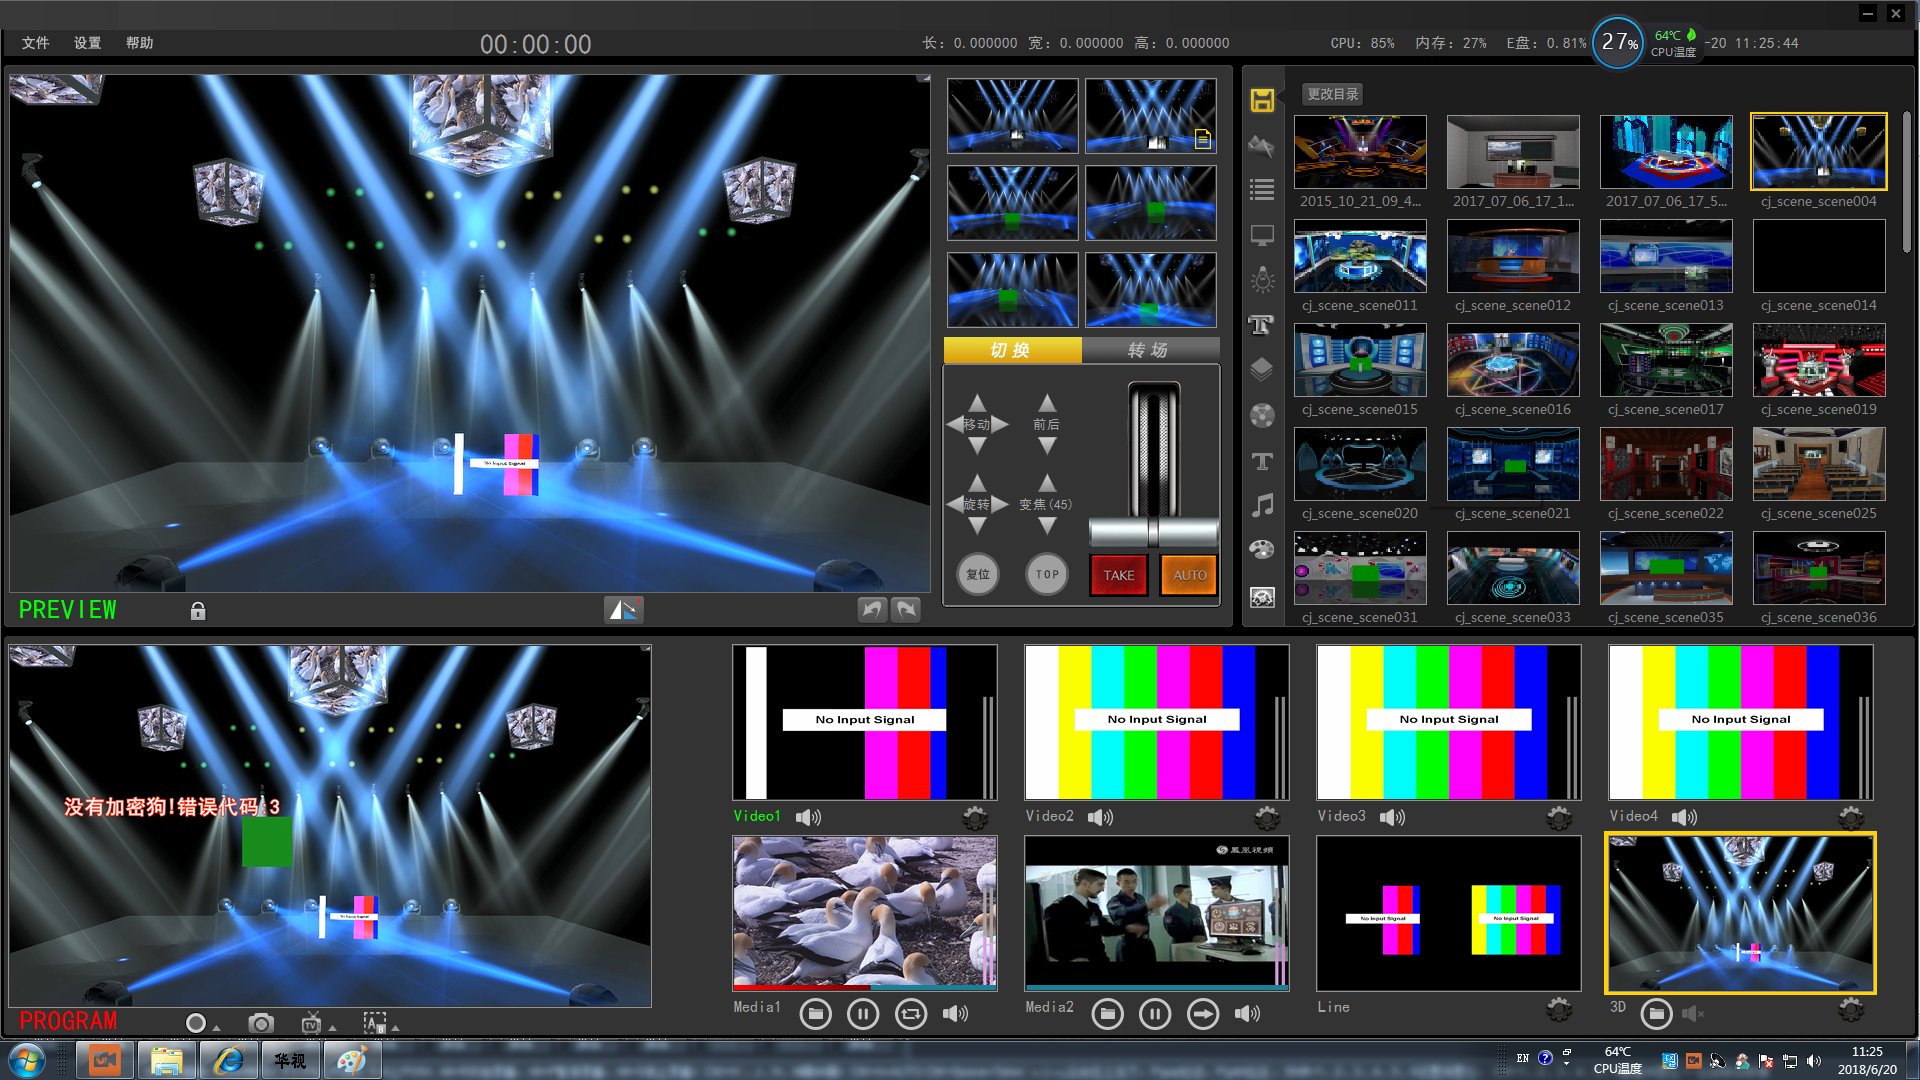Toggle the PREVIEW lock icon
The height and width of the screenshot is (1080, 1920).
198,611
